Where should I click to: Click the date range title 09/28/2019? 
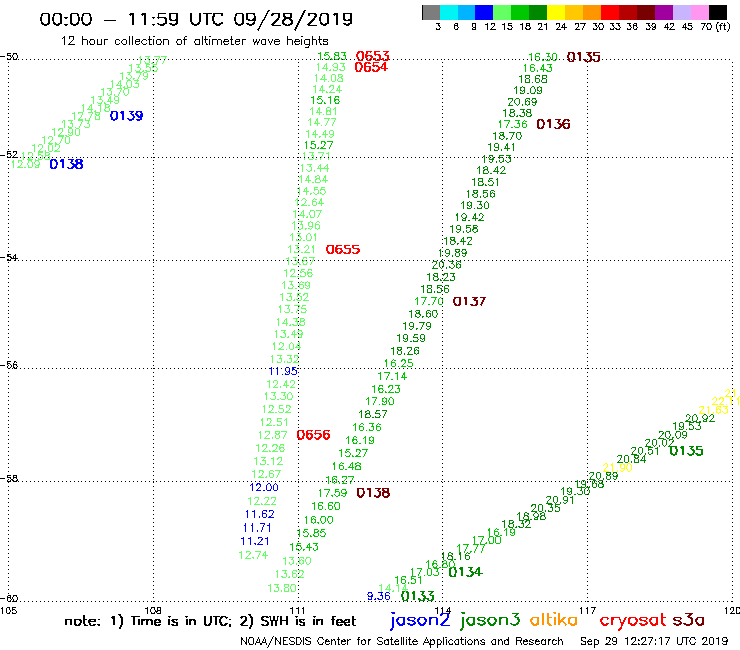294,19
